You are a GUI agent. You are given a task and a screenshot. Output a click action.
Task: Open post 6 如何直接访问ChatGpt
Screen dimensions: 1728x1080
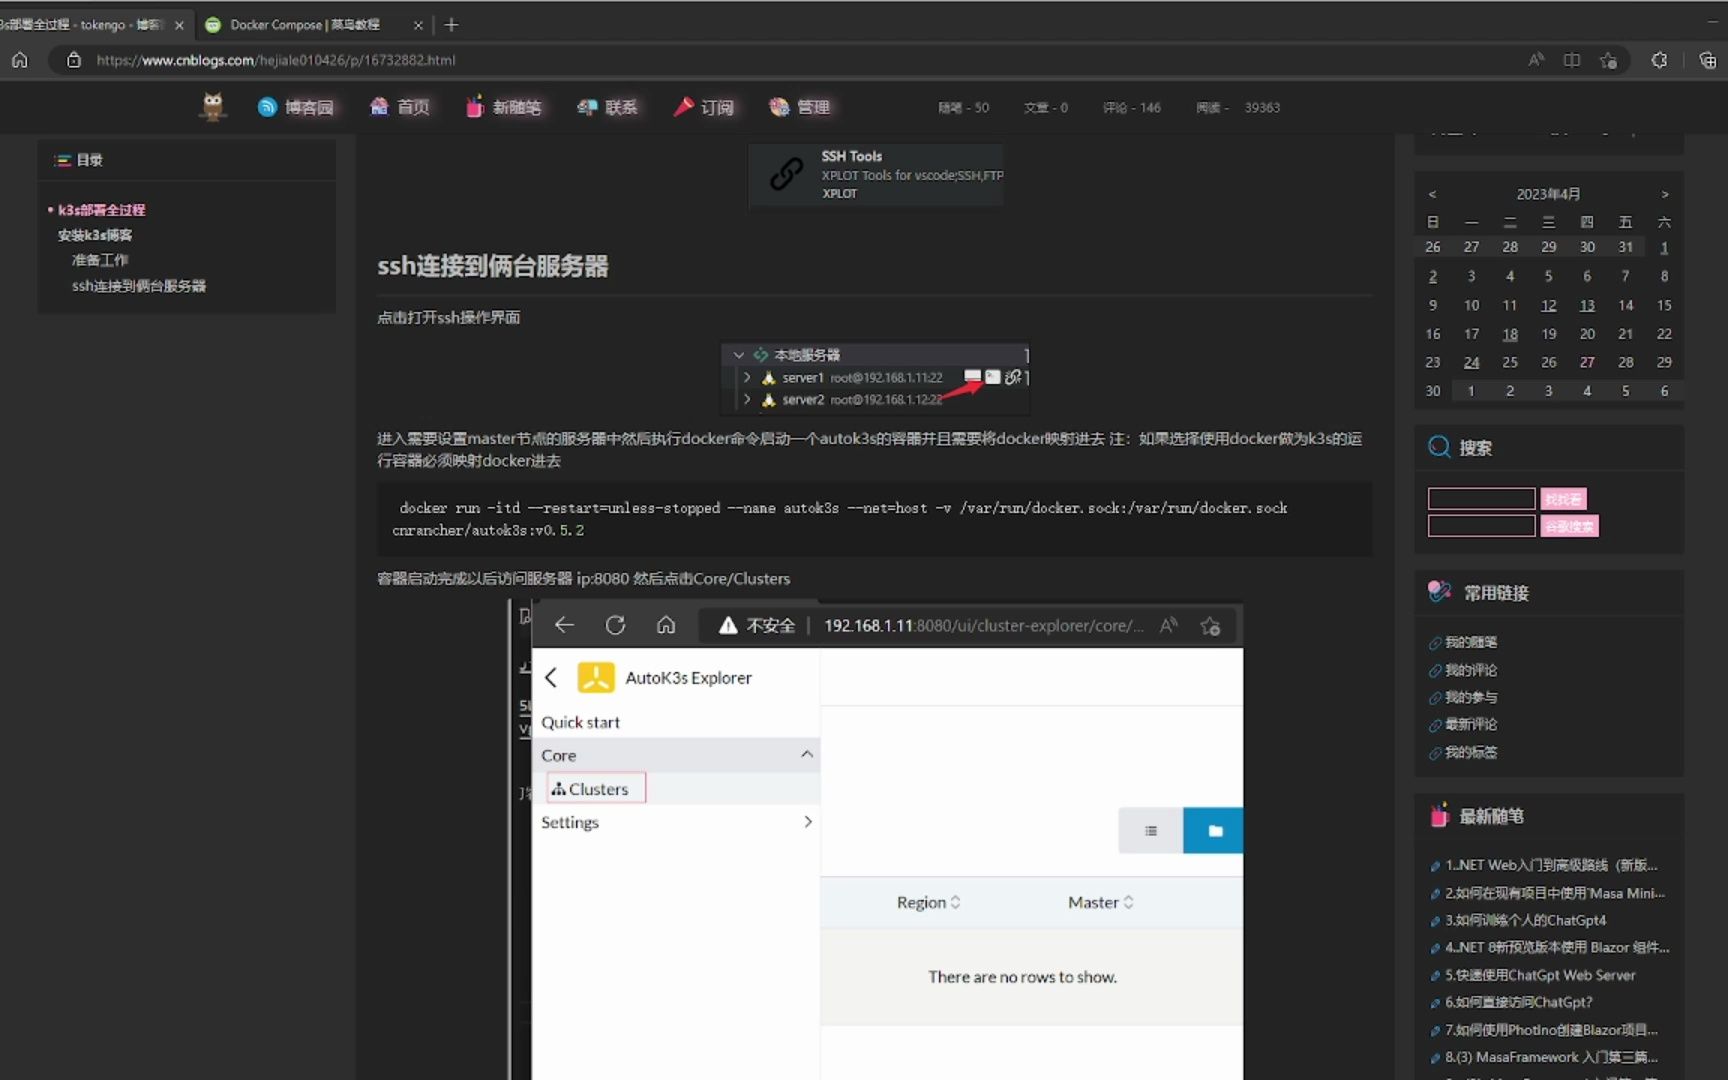coord(1518,1002)
